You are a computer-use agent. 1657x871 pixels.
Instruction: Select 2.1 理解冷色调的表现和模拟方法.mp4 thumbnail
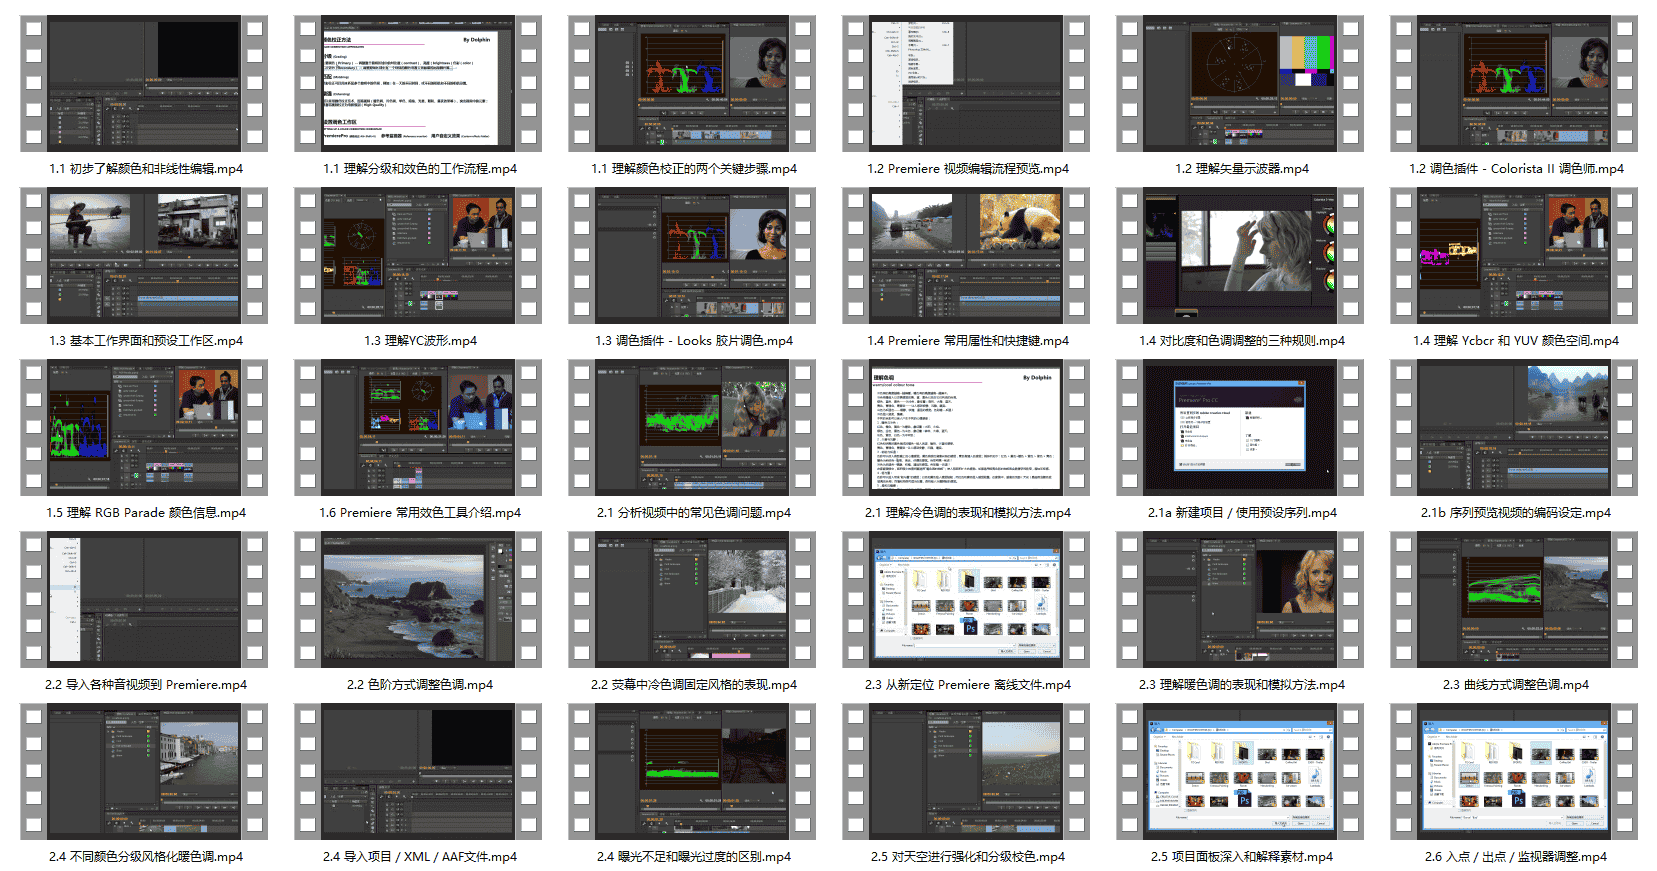[x=966, y=427]
